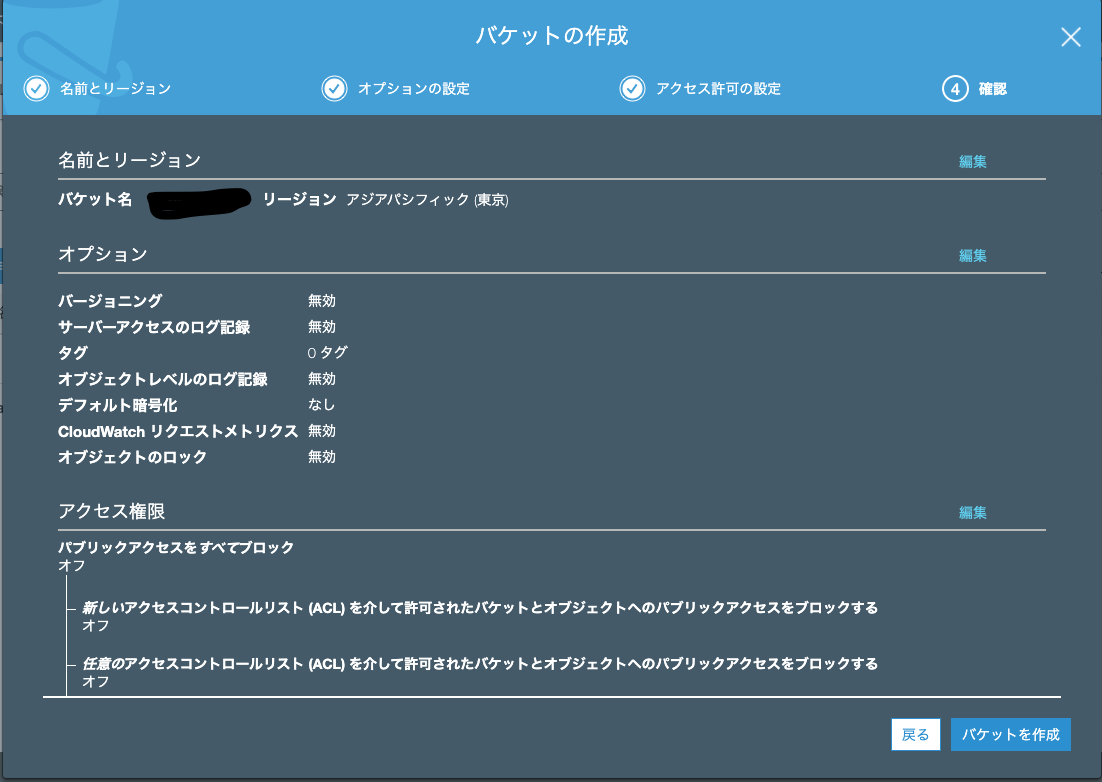Click the checkmark icon beside オプションの設定 step
The image size is (1102, 782).
[334, 89]
